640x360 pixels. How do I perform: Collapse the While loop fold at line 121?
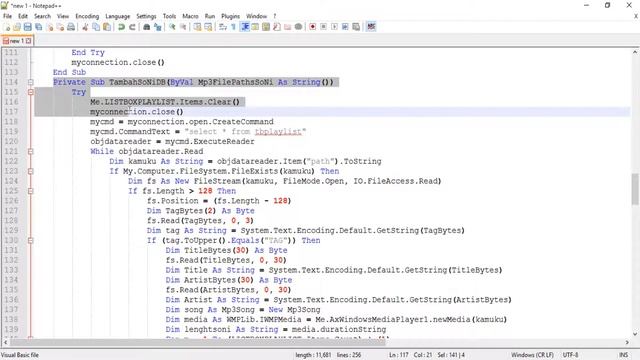pyautogui.click(x=31, y=151)
